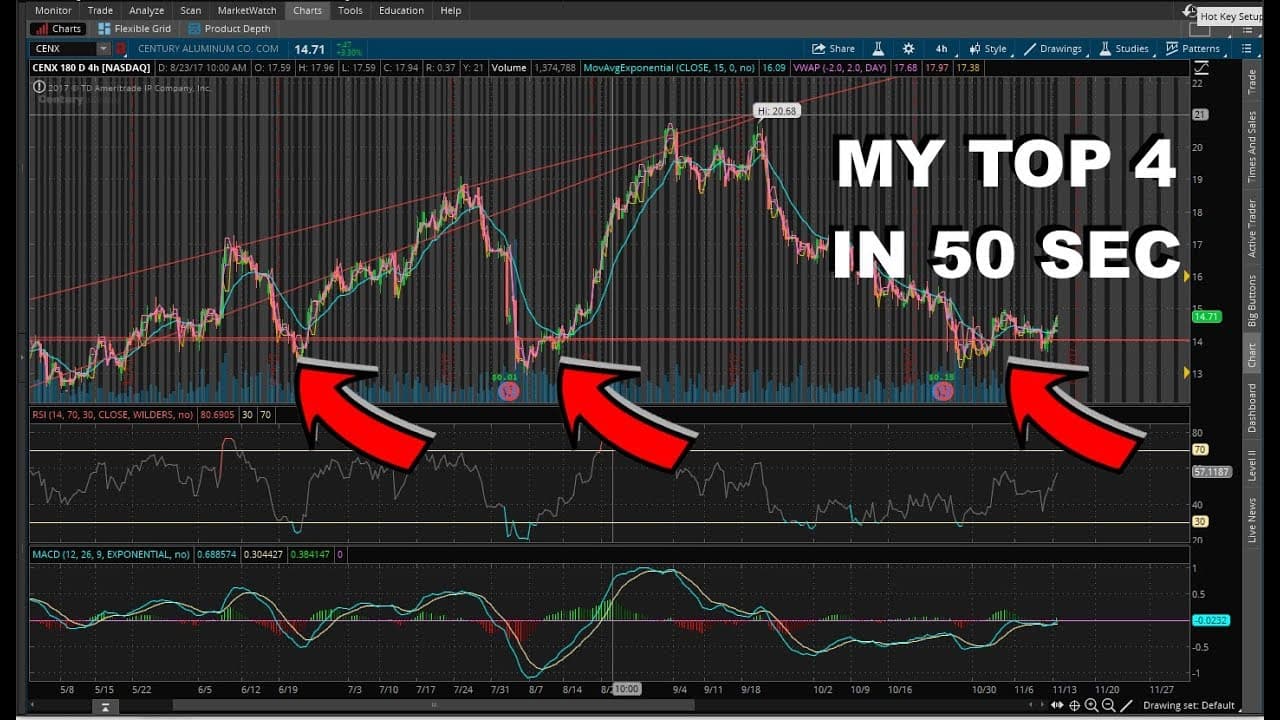
Task: Open the Active Trader side tab
Action: (x=1251, y=228)
